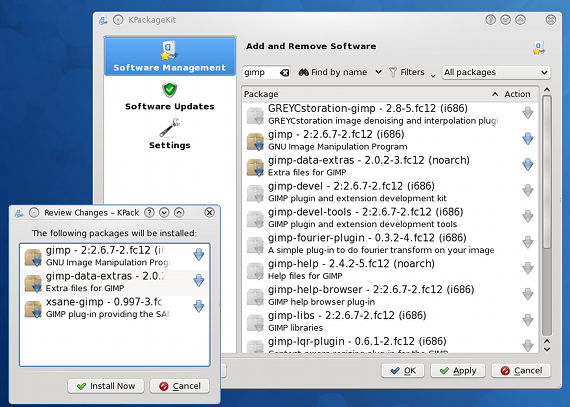Click Cancel in KPackageKit main window
The height and width of the screenshot is (407, 570).
tap(521, 371)
